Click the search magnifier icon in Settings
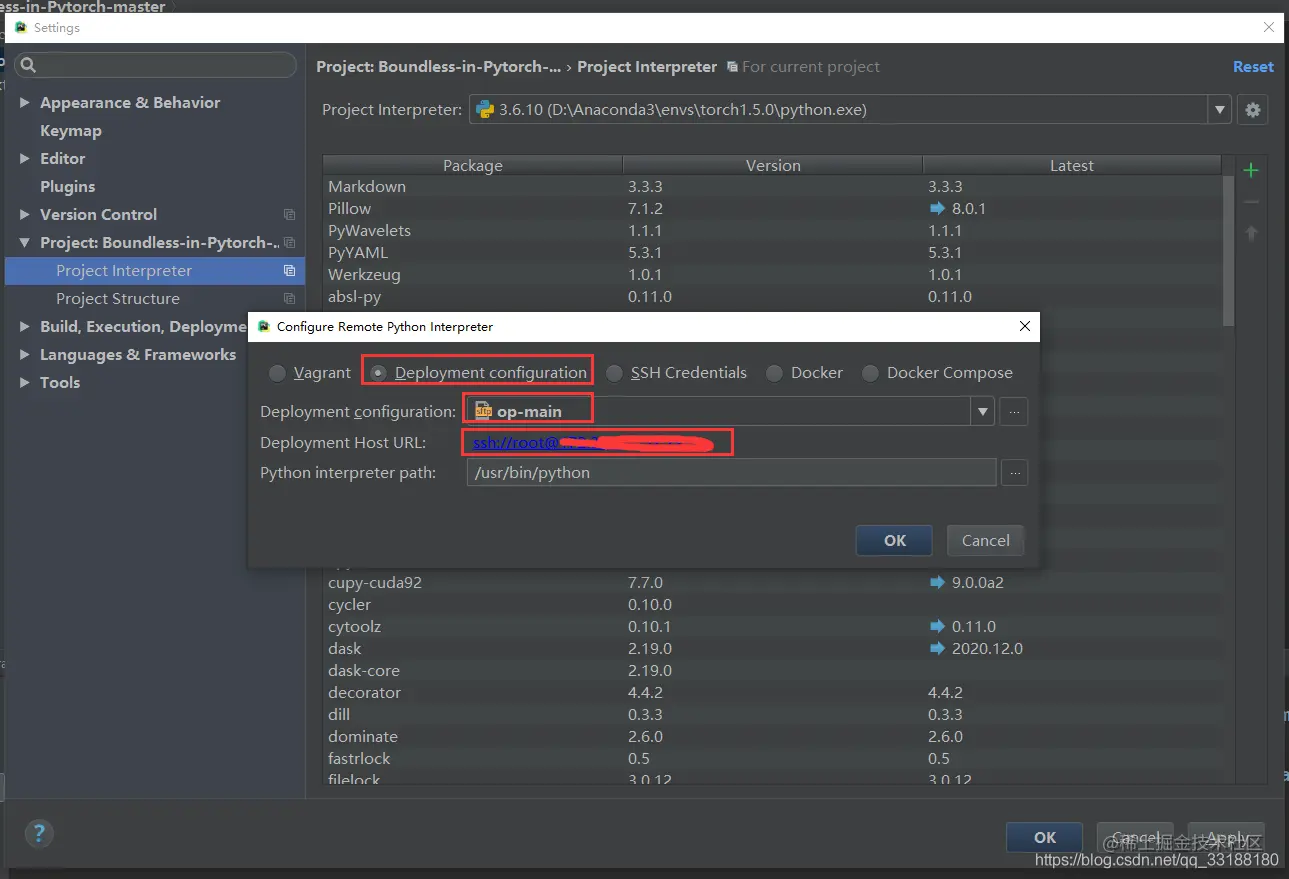Image resolution: width=1289 pixels, height=879 pixels. coord(28,65)
